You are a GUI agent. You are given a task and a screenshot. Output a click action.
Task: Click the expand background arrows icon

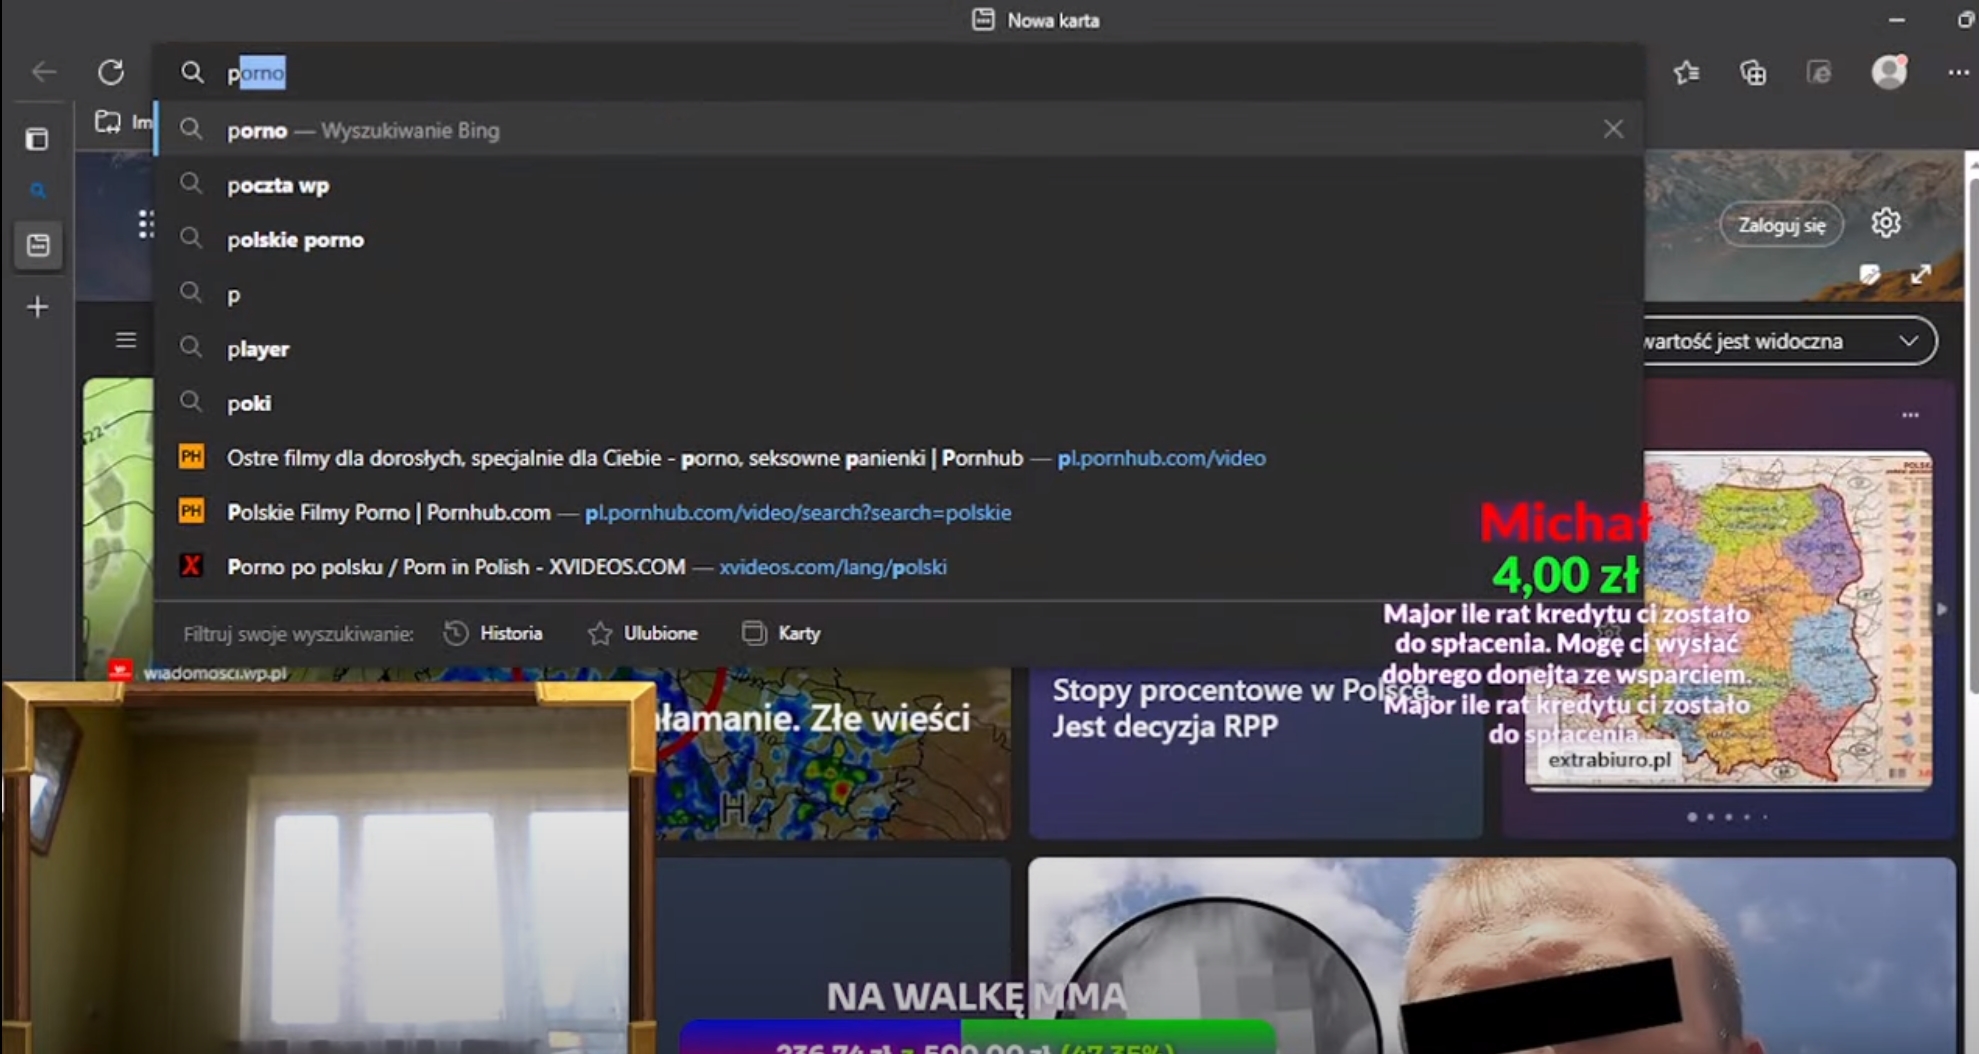[1920, 275]
